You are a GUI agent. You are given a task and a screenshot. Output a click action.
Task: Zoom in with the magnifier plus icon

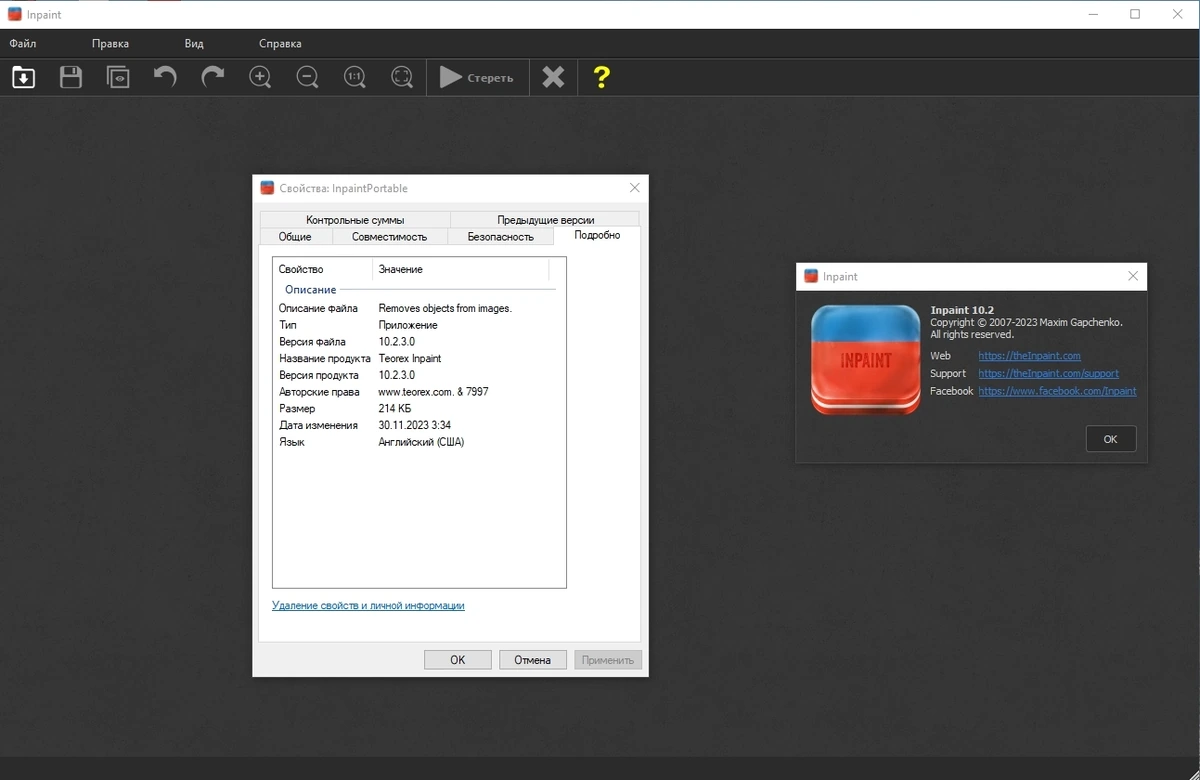[260, 77]
